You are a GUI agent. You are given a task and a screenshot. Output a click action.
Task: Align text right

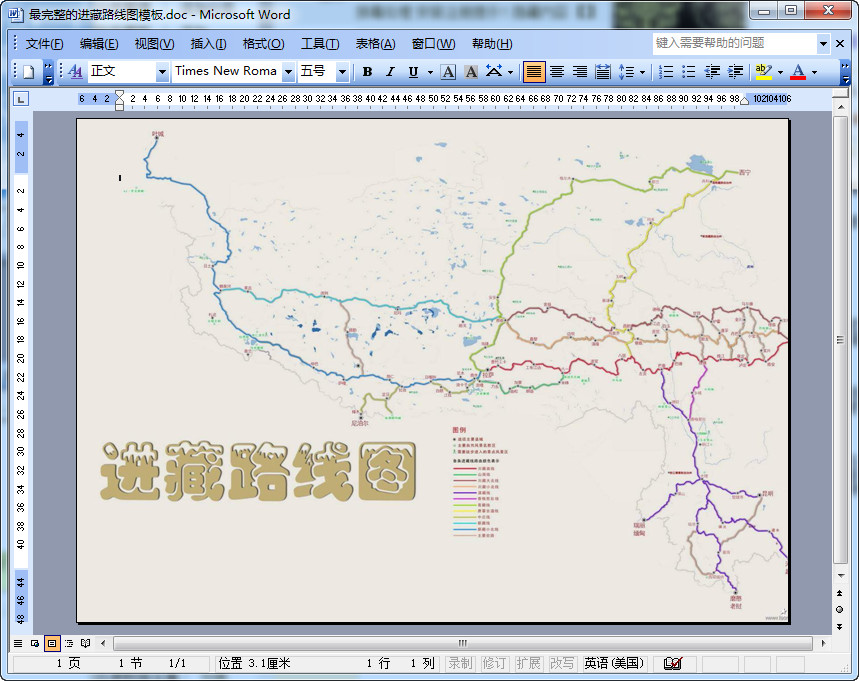pyautogui.click(x=580, y=72)
